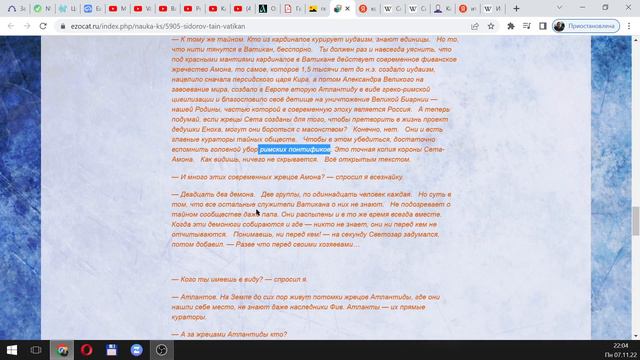Screen dimensions: 640x360
Task: Go forward to next page
Action: point(27,26)
